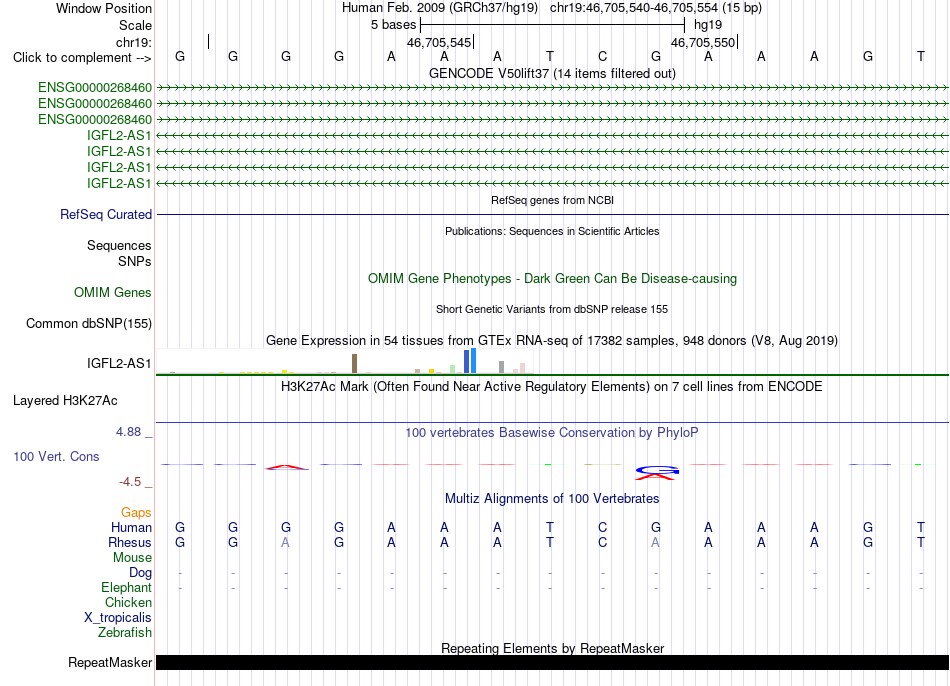
Task: Click the Zebrafish species label
Action: tap(125, 633)
